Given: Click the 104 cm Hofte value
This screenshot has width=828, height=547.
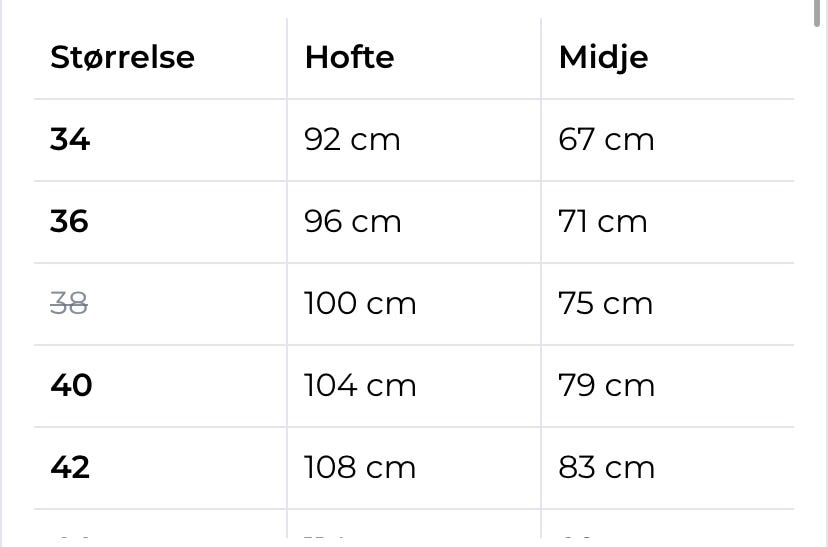Looking at the screenshot, I should (x=360, y=385).
